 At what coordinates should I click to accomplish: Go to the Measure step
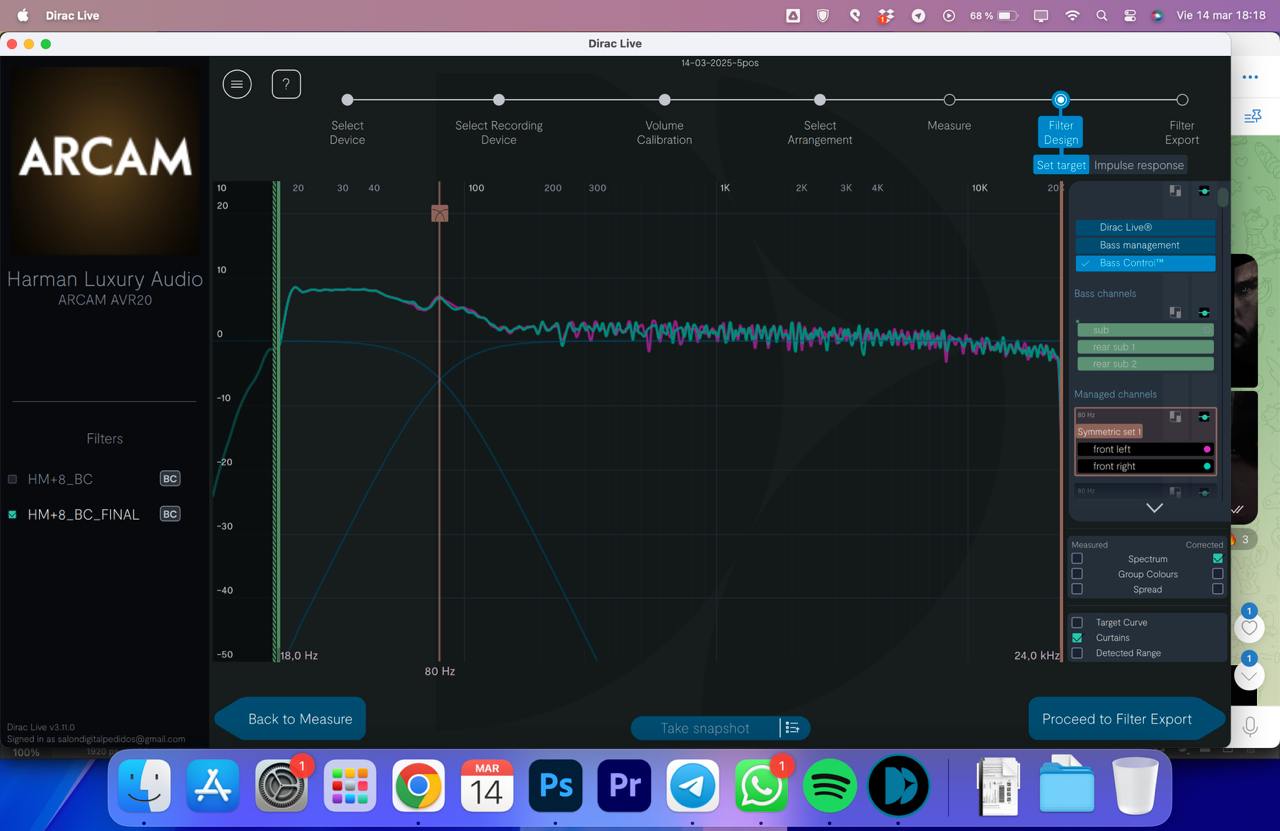coord(949,100)
